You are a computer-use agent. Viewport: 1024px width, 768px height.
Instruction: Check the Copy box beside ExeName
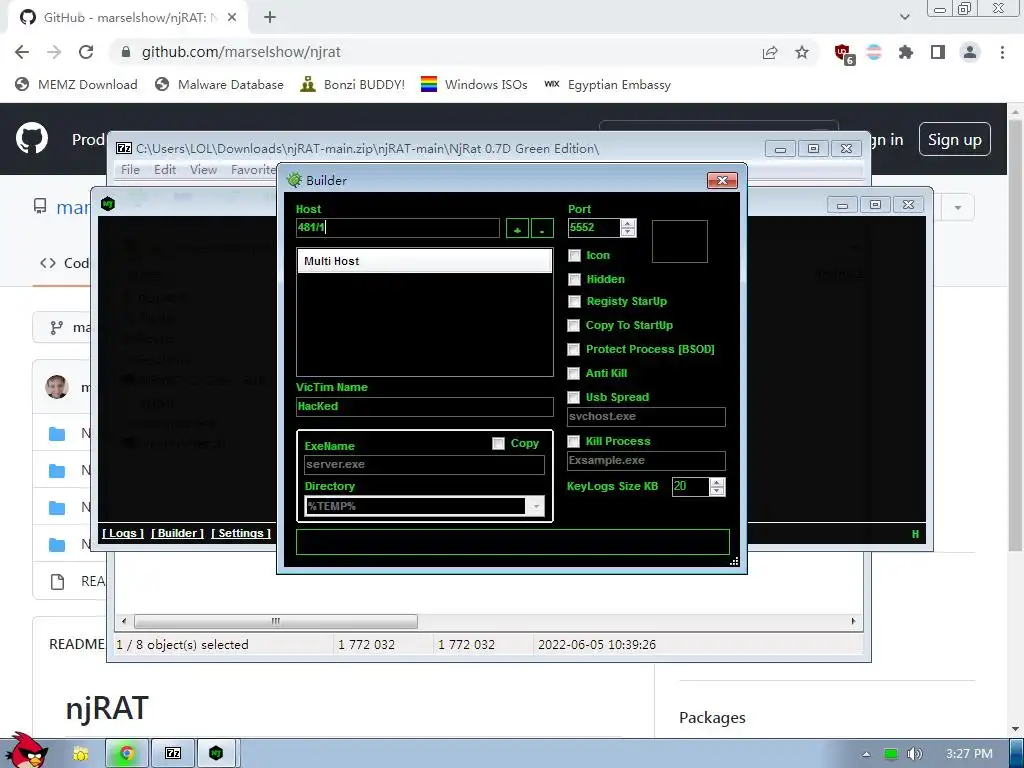click(498, 443)
